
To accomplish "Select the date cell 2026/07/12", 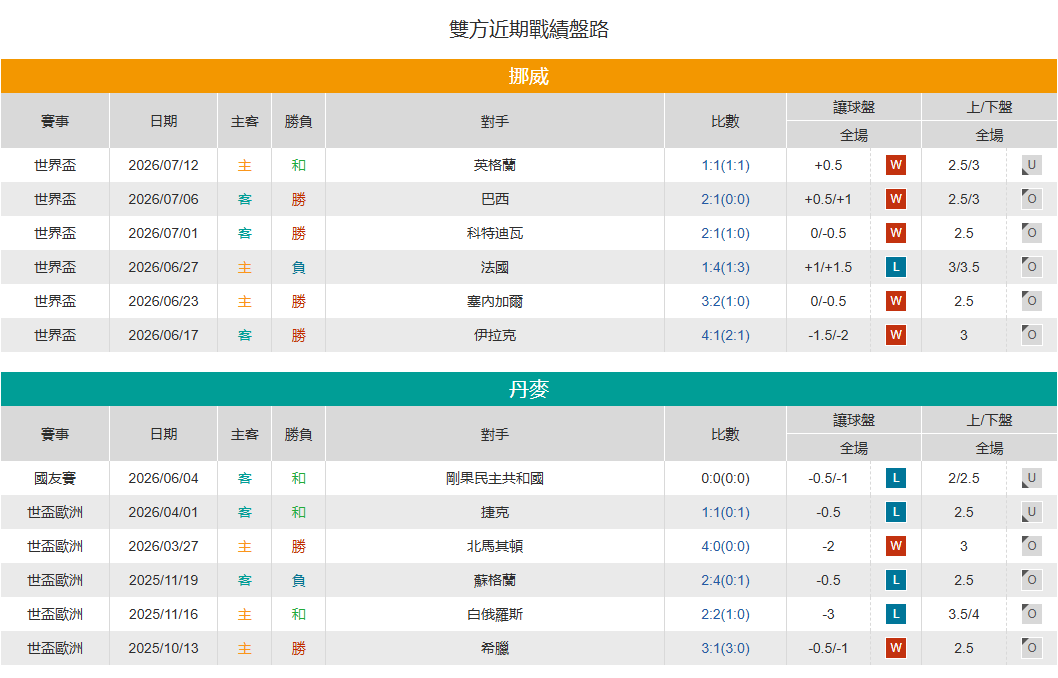I will pos(163,165).
